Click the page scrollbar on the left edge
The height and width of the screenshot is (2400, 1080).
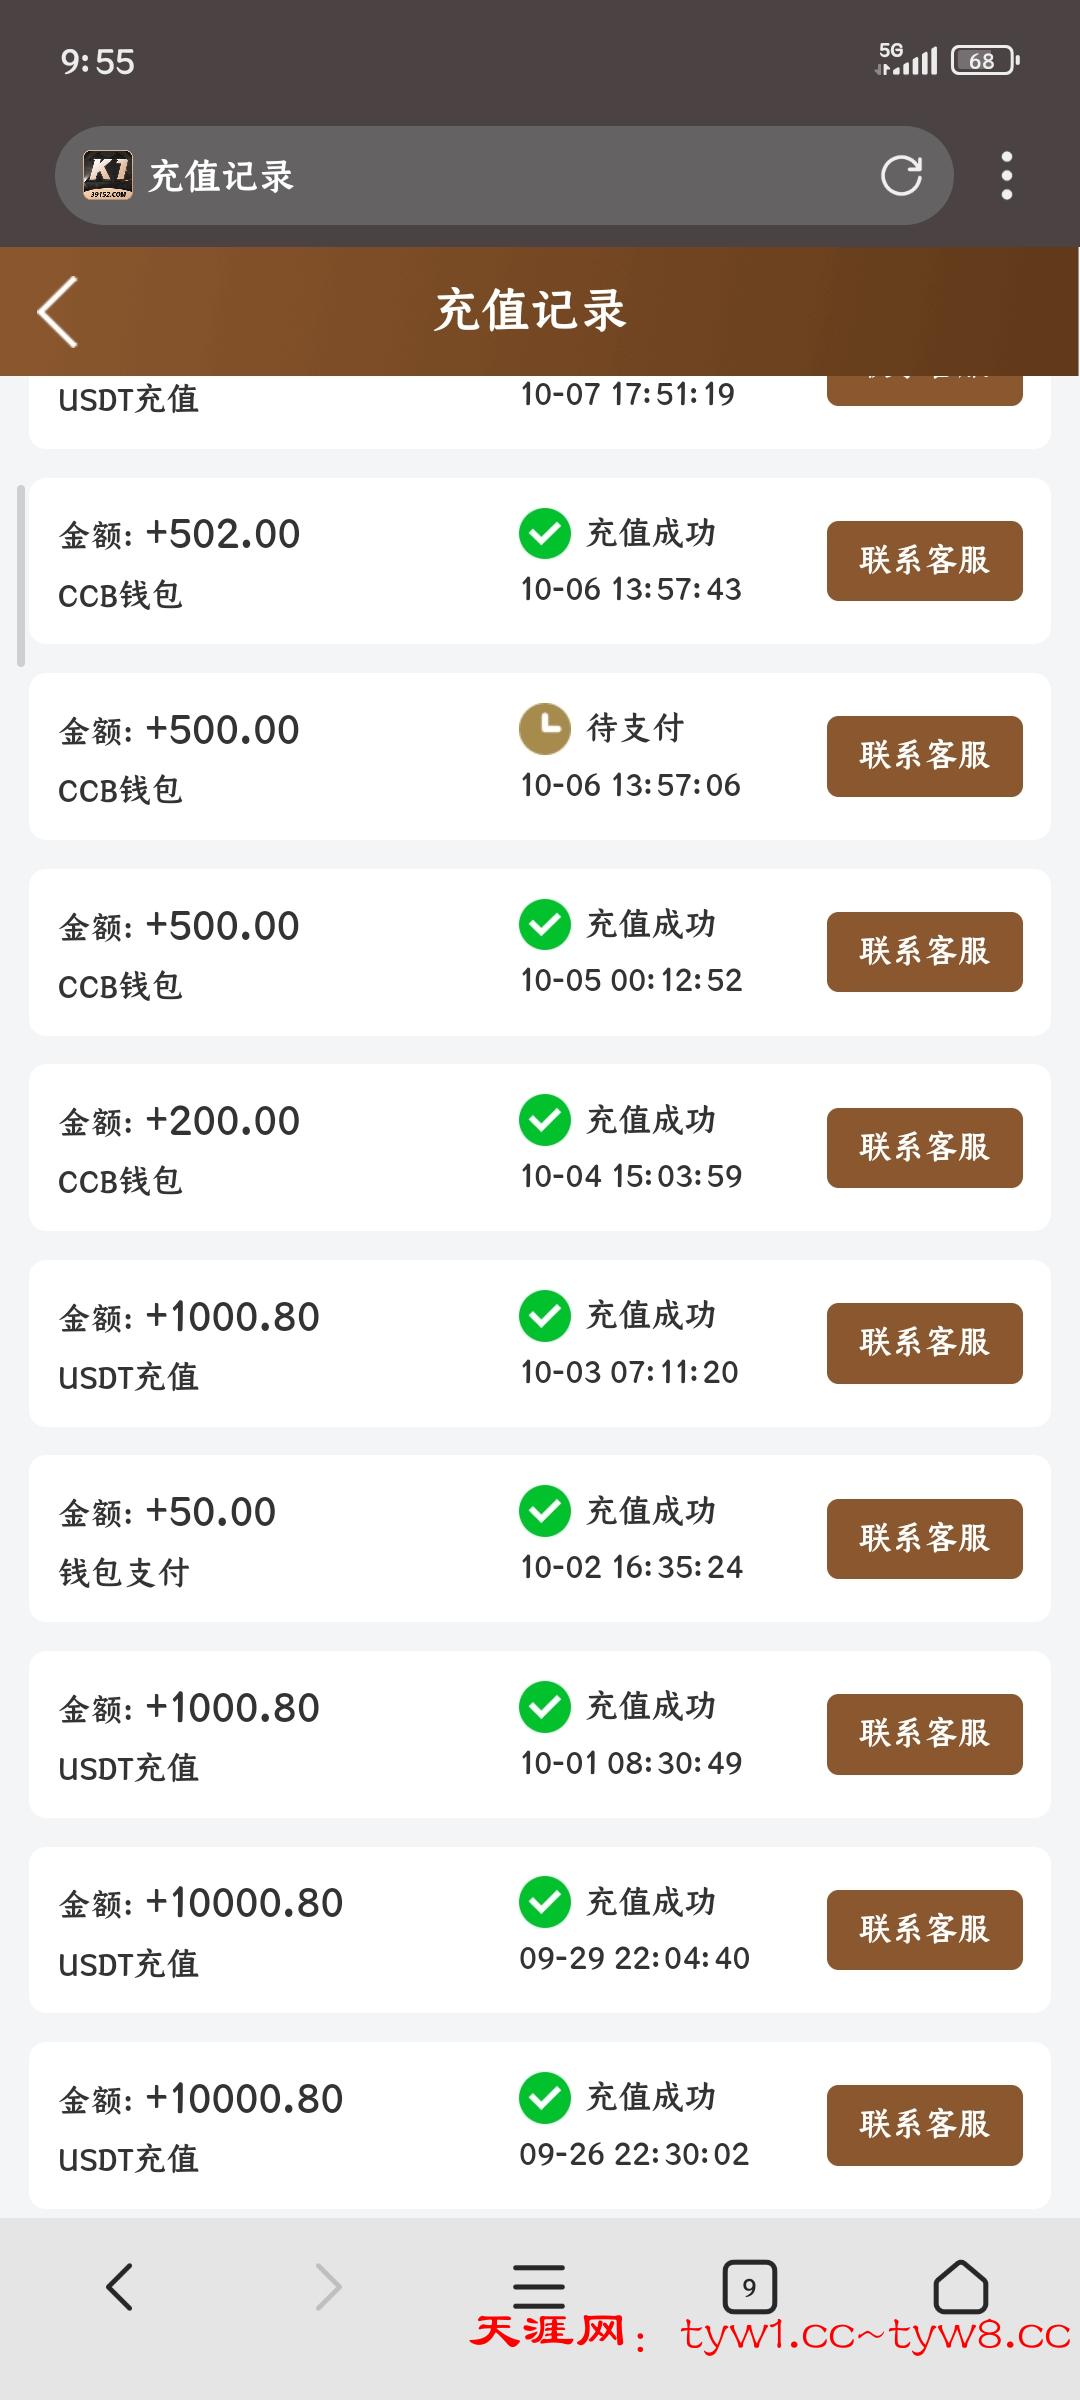click(x=21, y=576)
